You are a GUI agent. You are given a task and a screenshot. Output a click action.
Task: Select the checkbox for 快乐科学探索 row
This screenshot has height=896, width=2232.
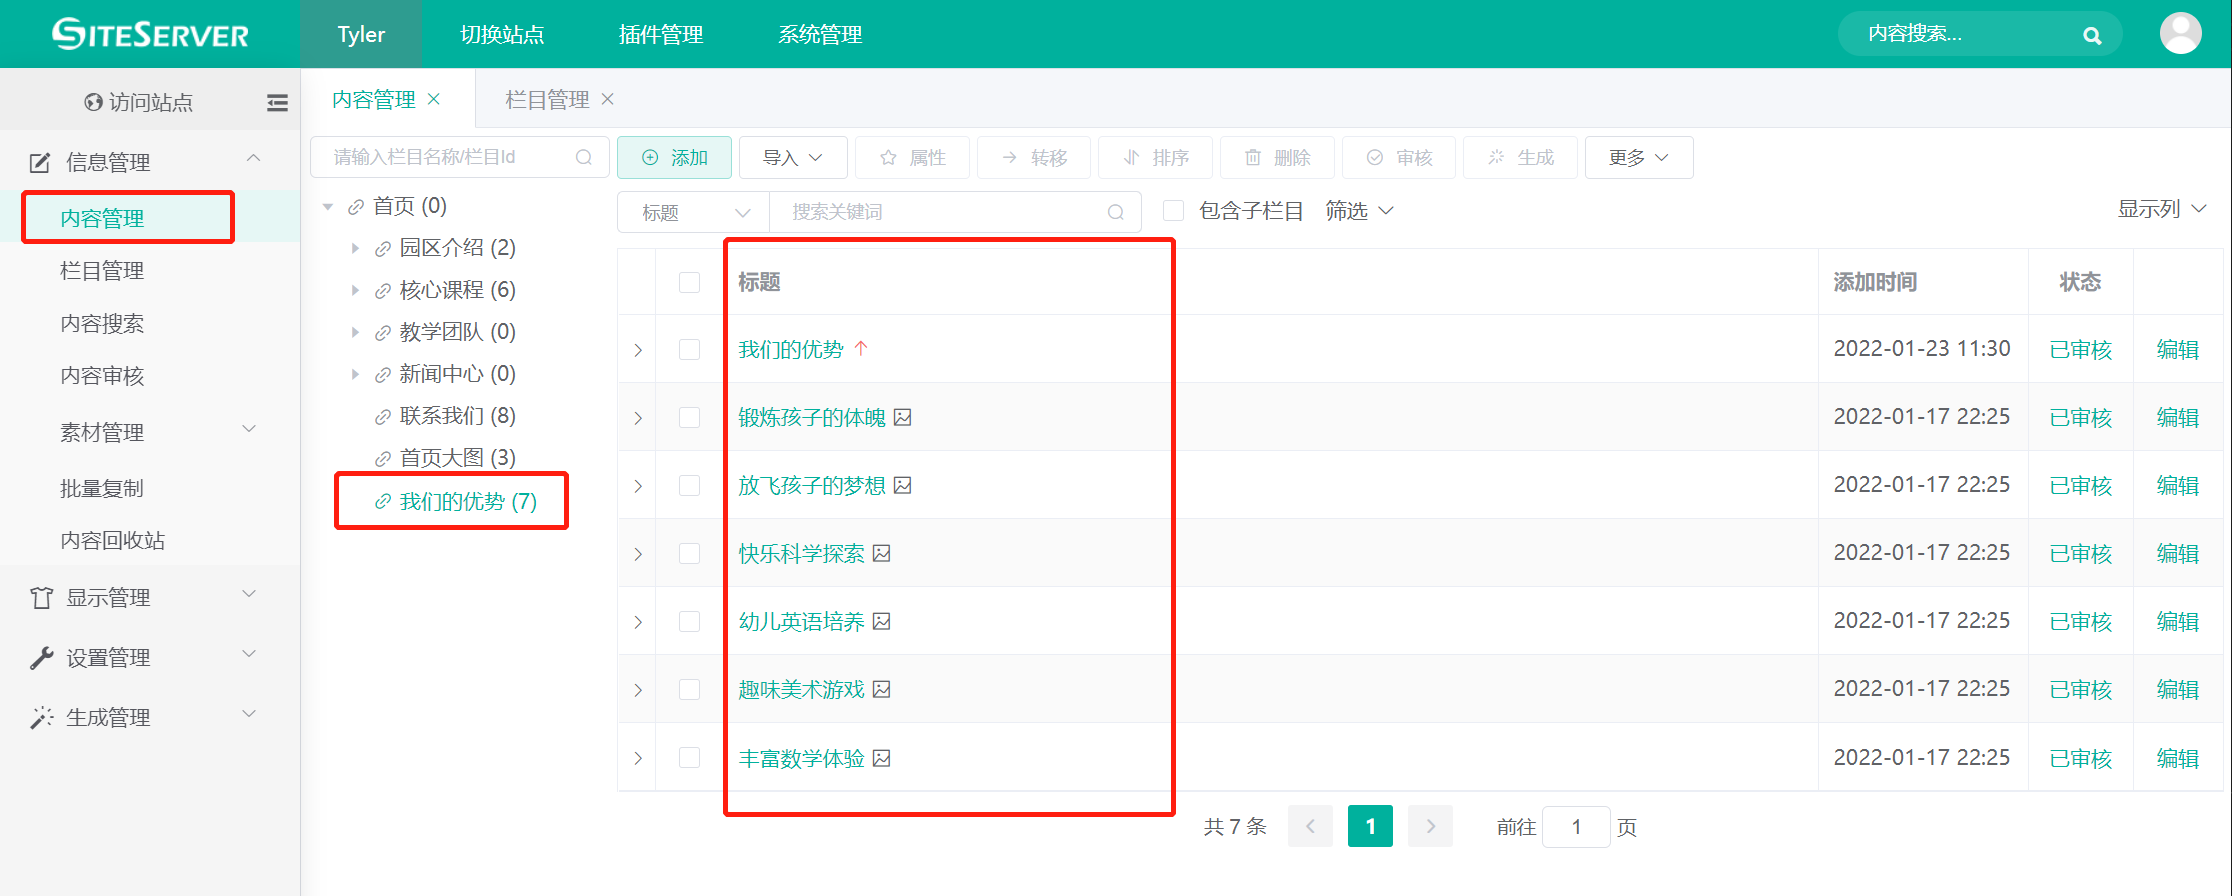(x=689, y=553)
